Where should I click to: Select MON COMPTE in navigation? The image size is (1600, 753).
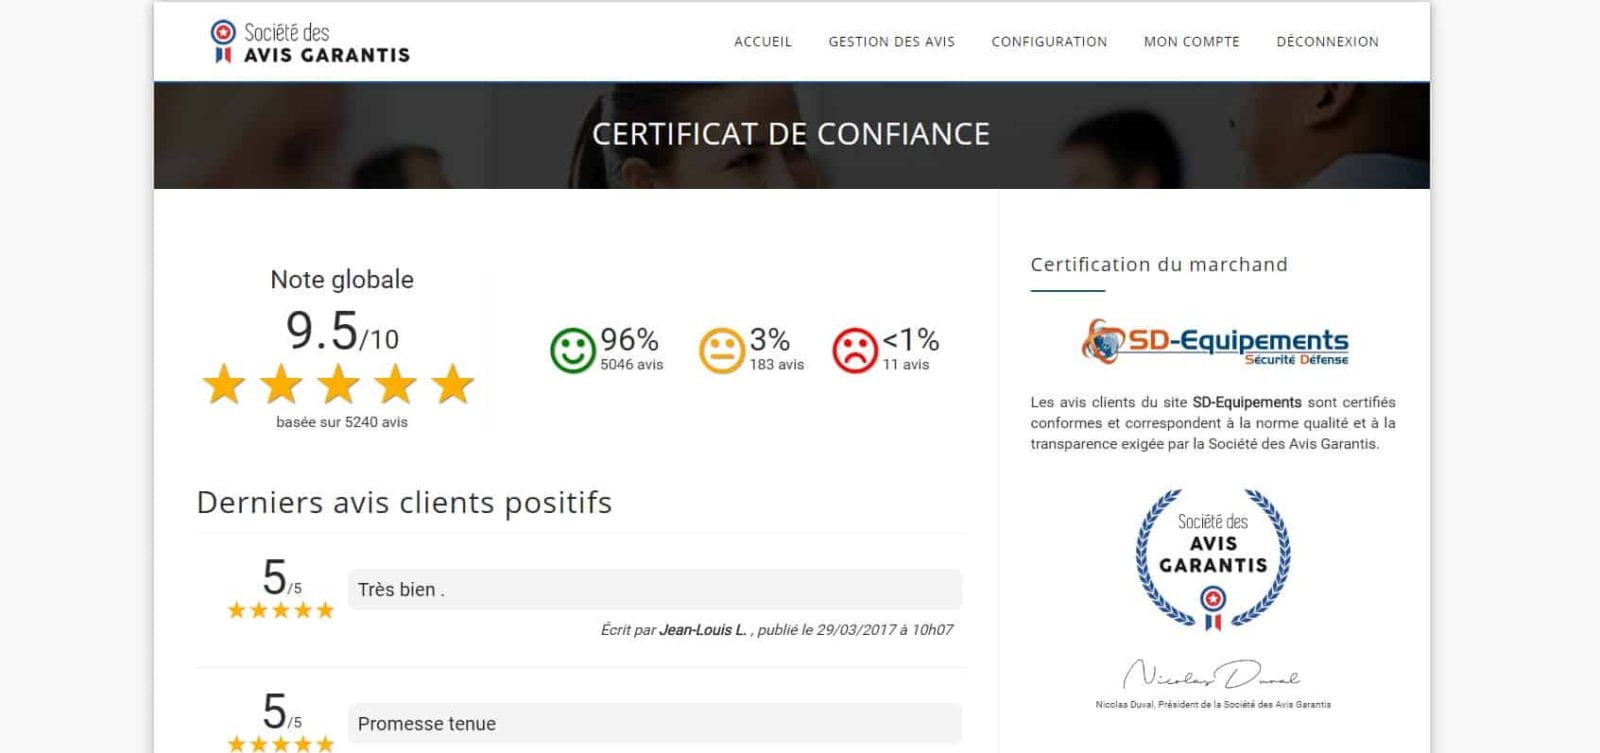[x=1192, y=42]
